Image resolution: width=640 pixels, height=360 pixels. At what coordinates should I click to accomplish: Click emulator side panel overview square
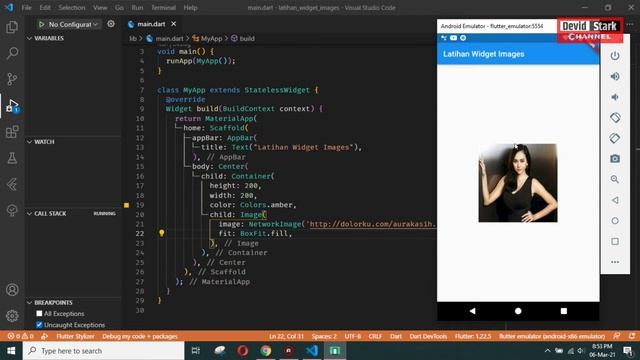click(x=615, y=241)
